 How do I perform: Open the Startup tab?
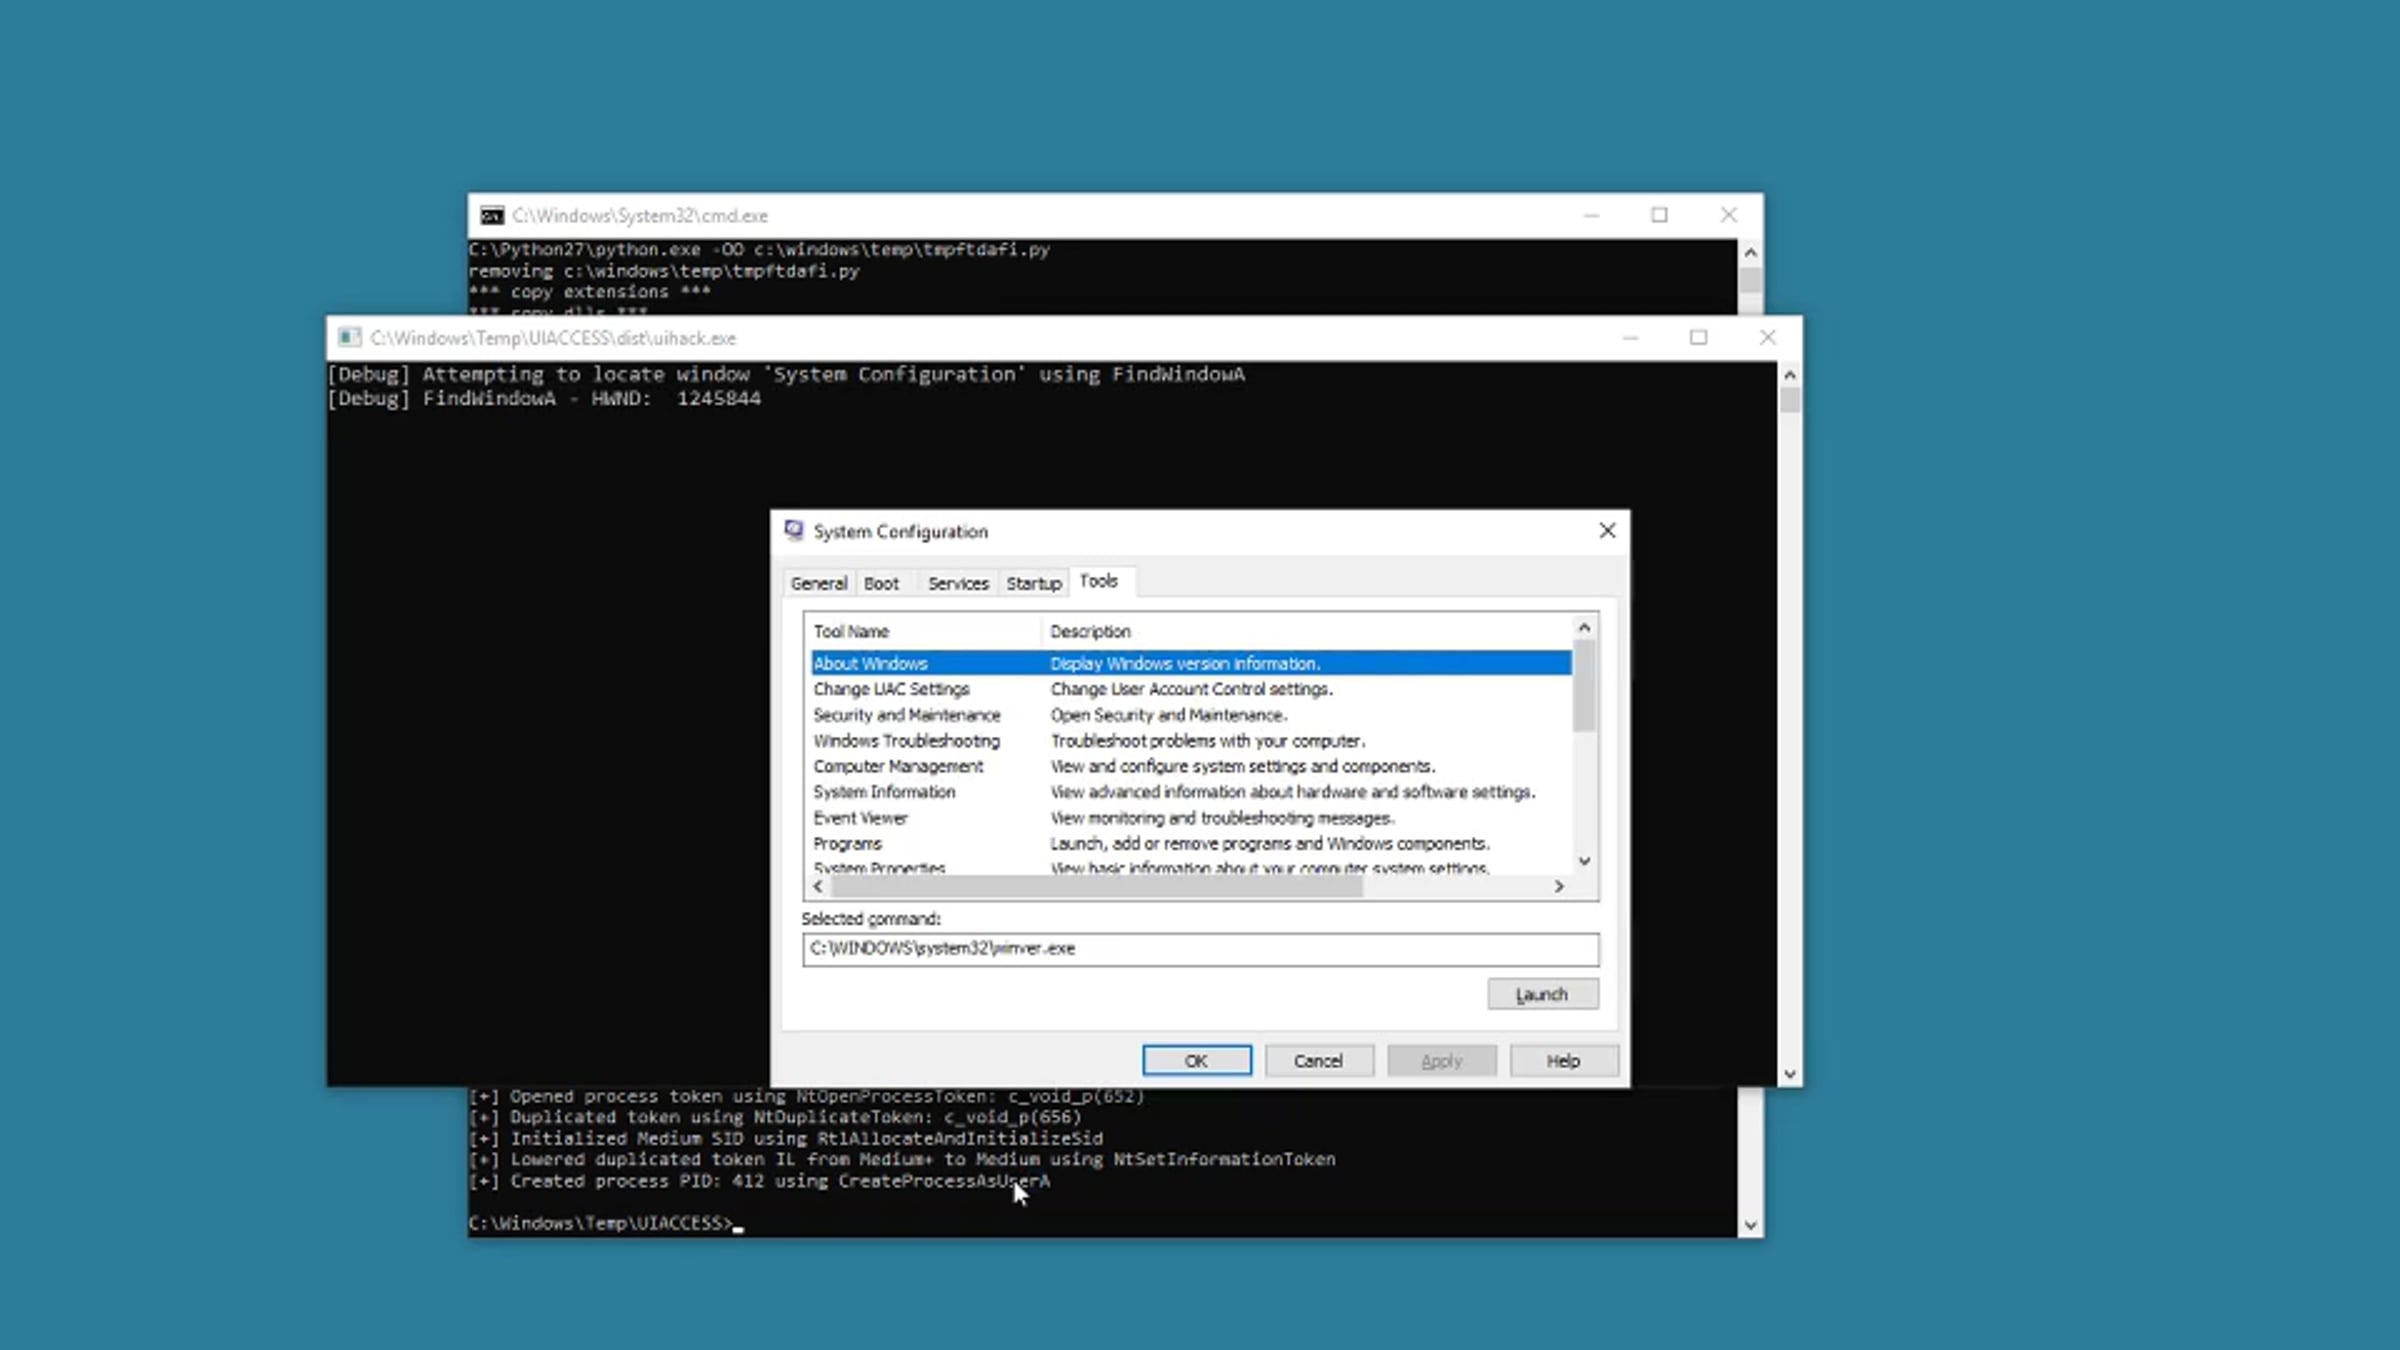1034,583
